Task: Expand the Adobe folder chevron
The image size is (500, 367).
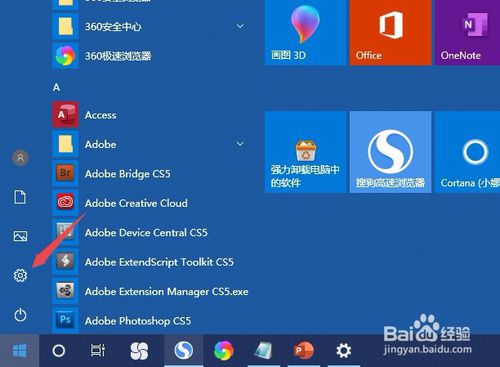Action: (x=240, y=144)
